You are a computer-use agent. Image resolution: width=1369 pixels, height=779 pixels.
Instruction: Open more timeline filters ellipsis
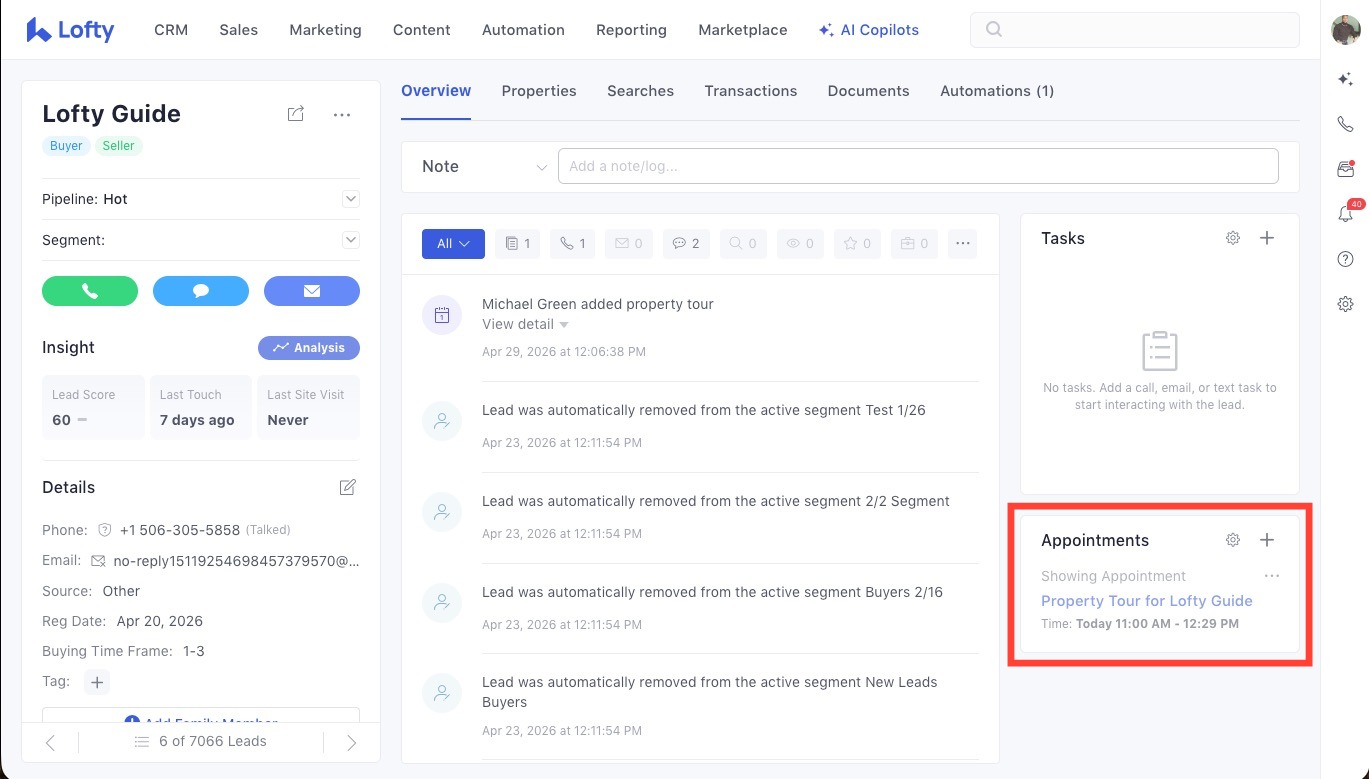tap(963, 243)
